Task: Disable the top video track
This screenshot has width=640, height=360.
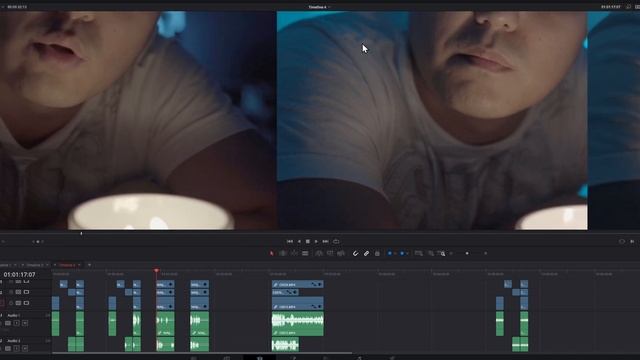Action: (x=26, y=282)
